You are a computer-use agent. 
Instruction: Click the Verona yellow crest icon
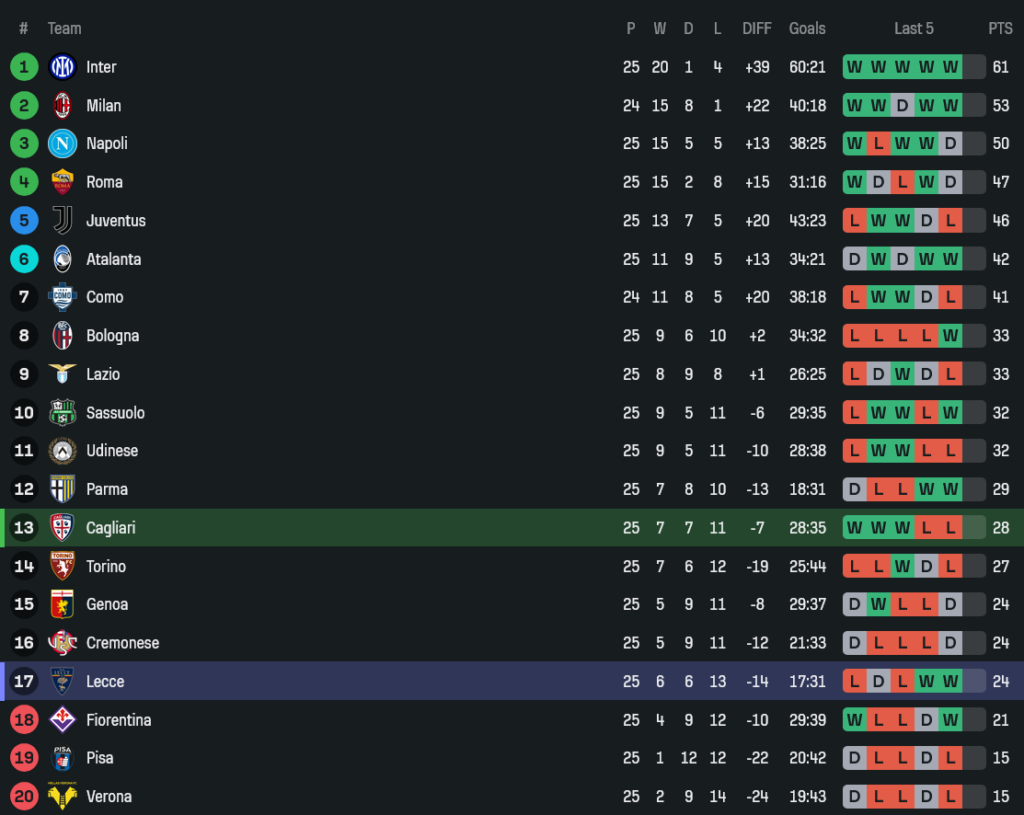coord(62,797)
